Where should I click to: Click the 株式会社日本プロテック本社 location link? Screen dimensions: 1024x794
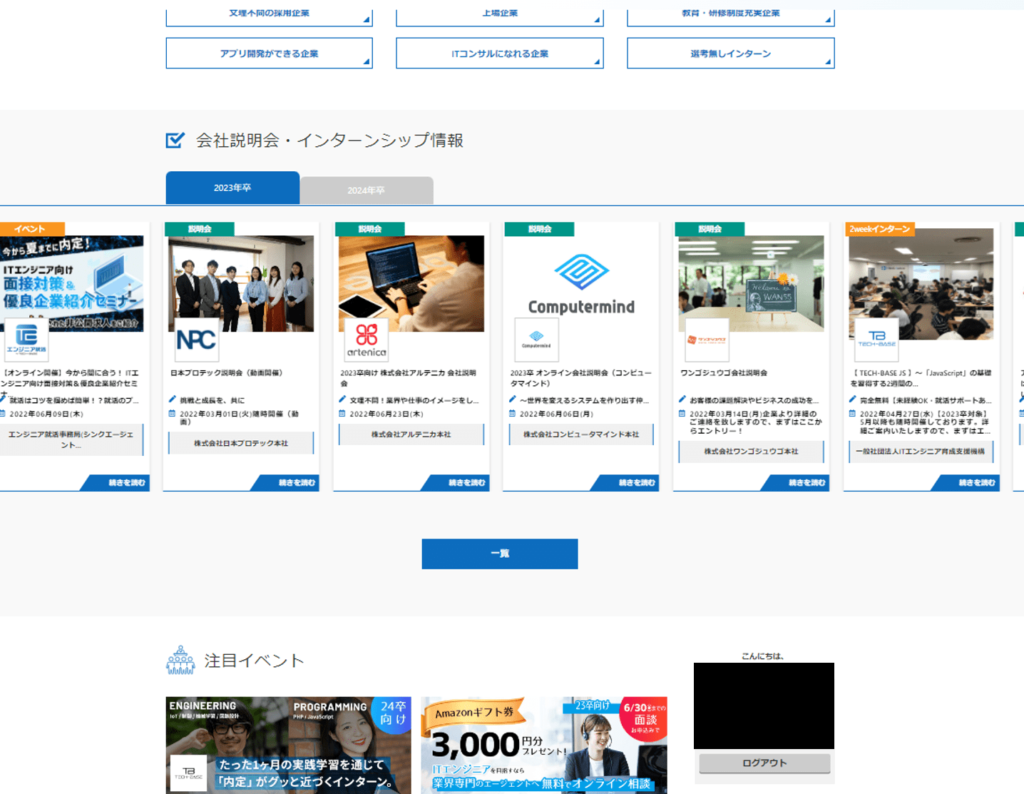coord(240,440)
